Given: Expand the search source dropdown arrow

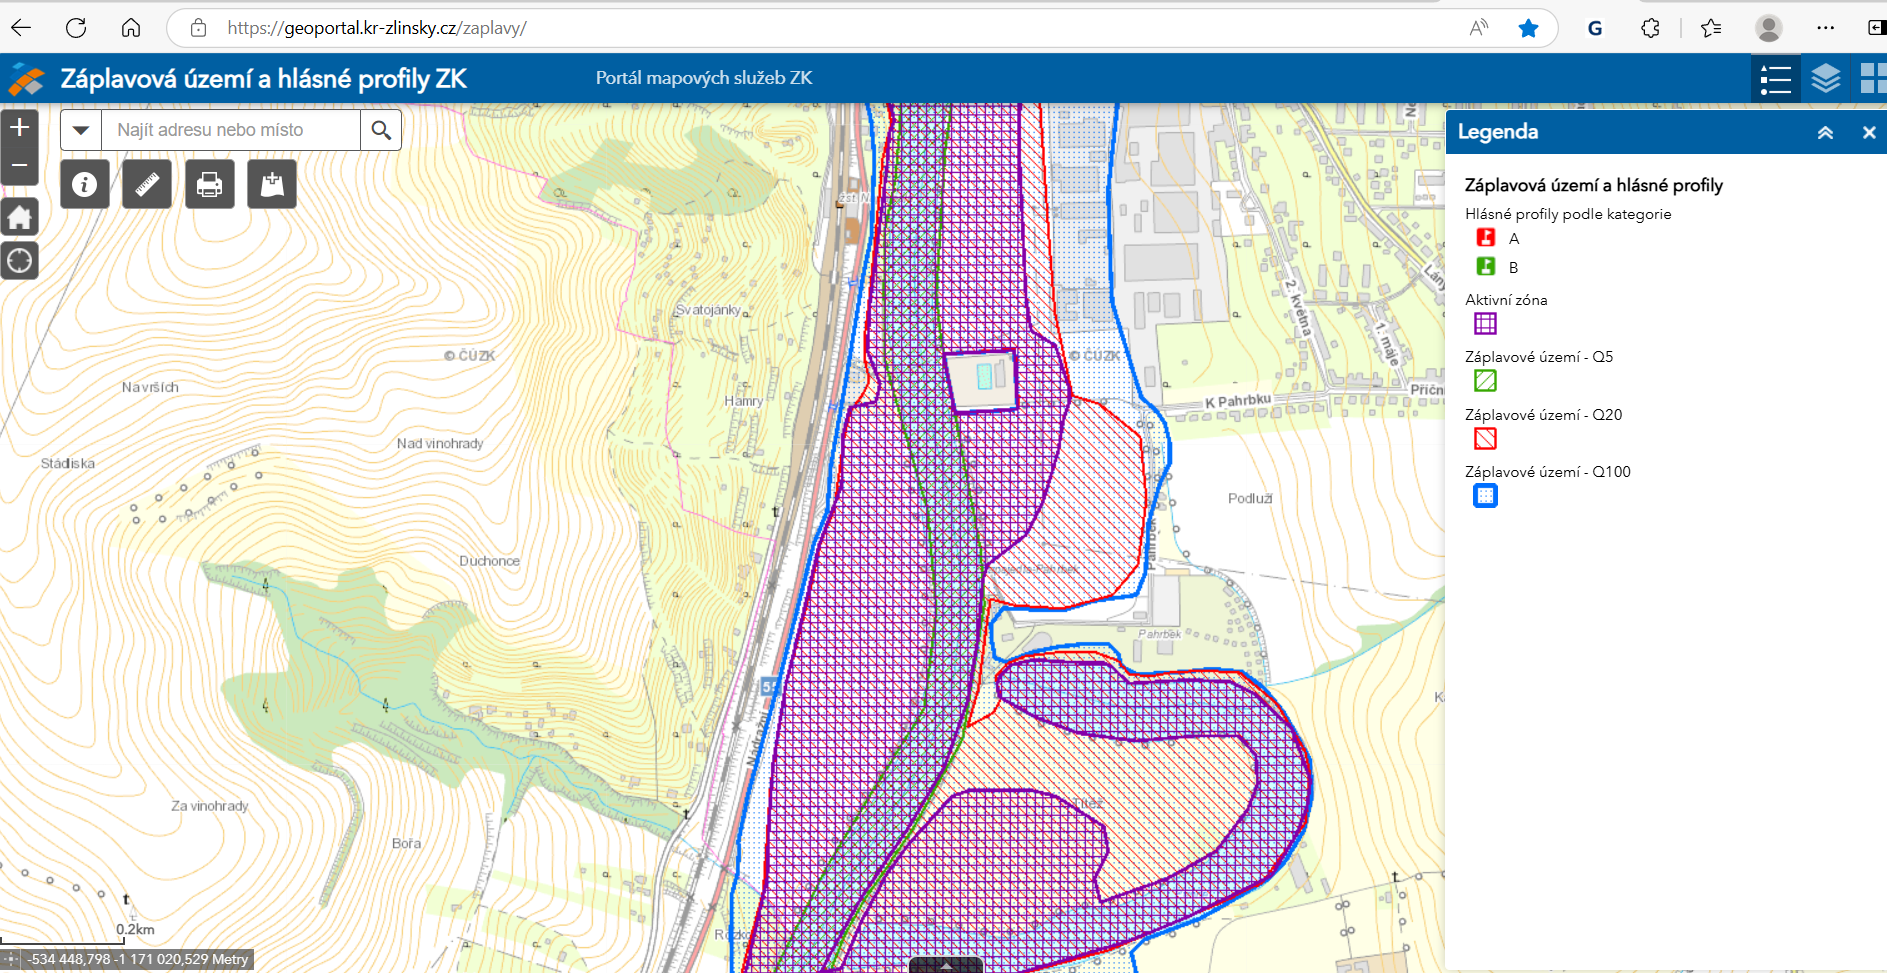Looking at the screenshot, I should point(81,130).
